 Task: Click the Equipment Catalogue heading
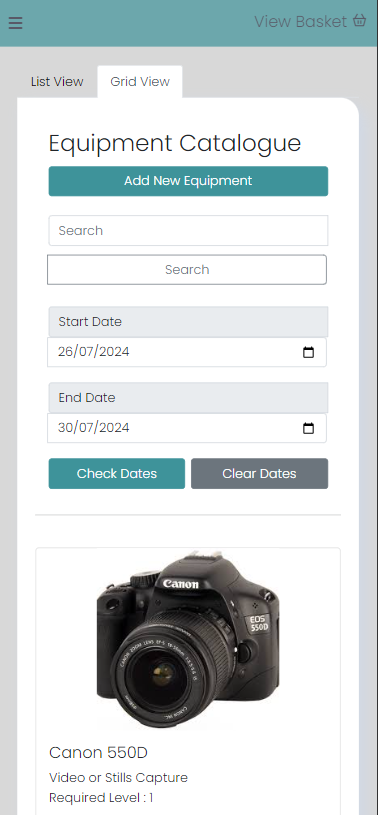(175, 143)
